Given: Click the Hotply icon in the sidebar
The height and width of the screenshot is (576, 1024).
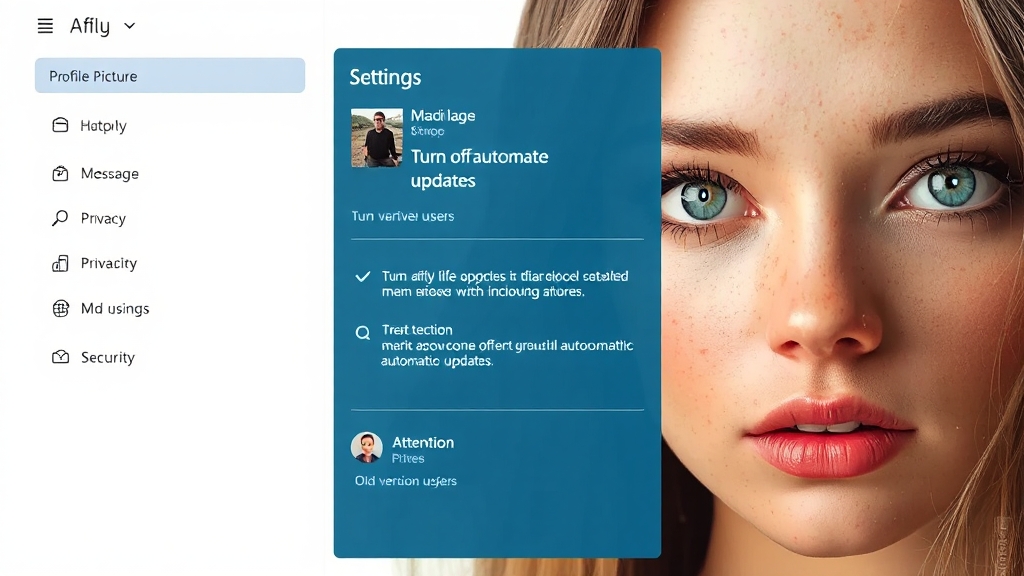Looking at the screenshot, I should point(60,125).
